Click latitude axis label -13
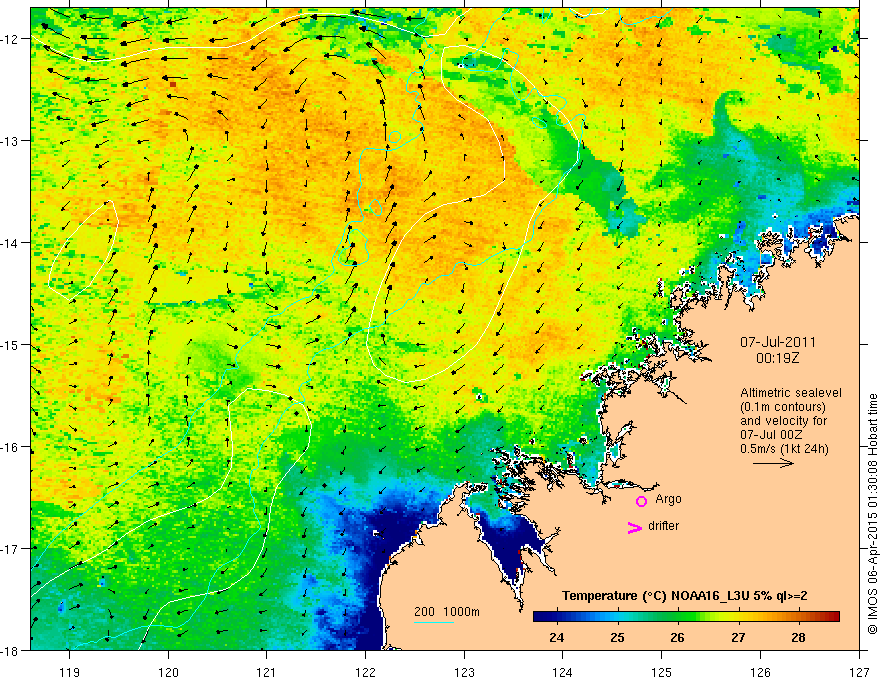Viewport: 880px width, 680px height. (10, 141)
